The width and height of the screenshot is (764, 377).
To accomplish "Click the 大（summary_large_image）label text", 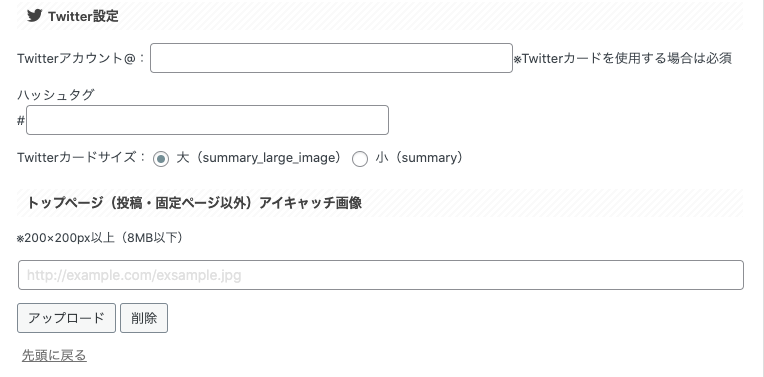I will (x=259, y=158).
